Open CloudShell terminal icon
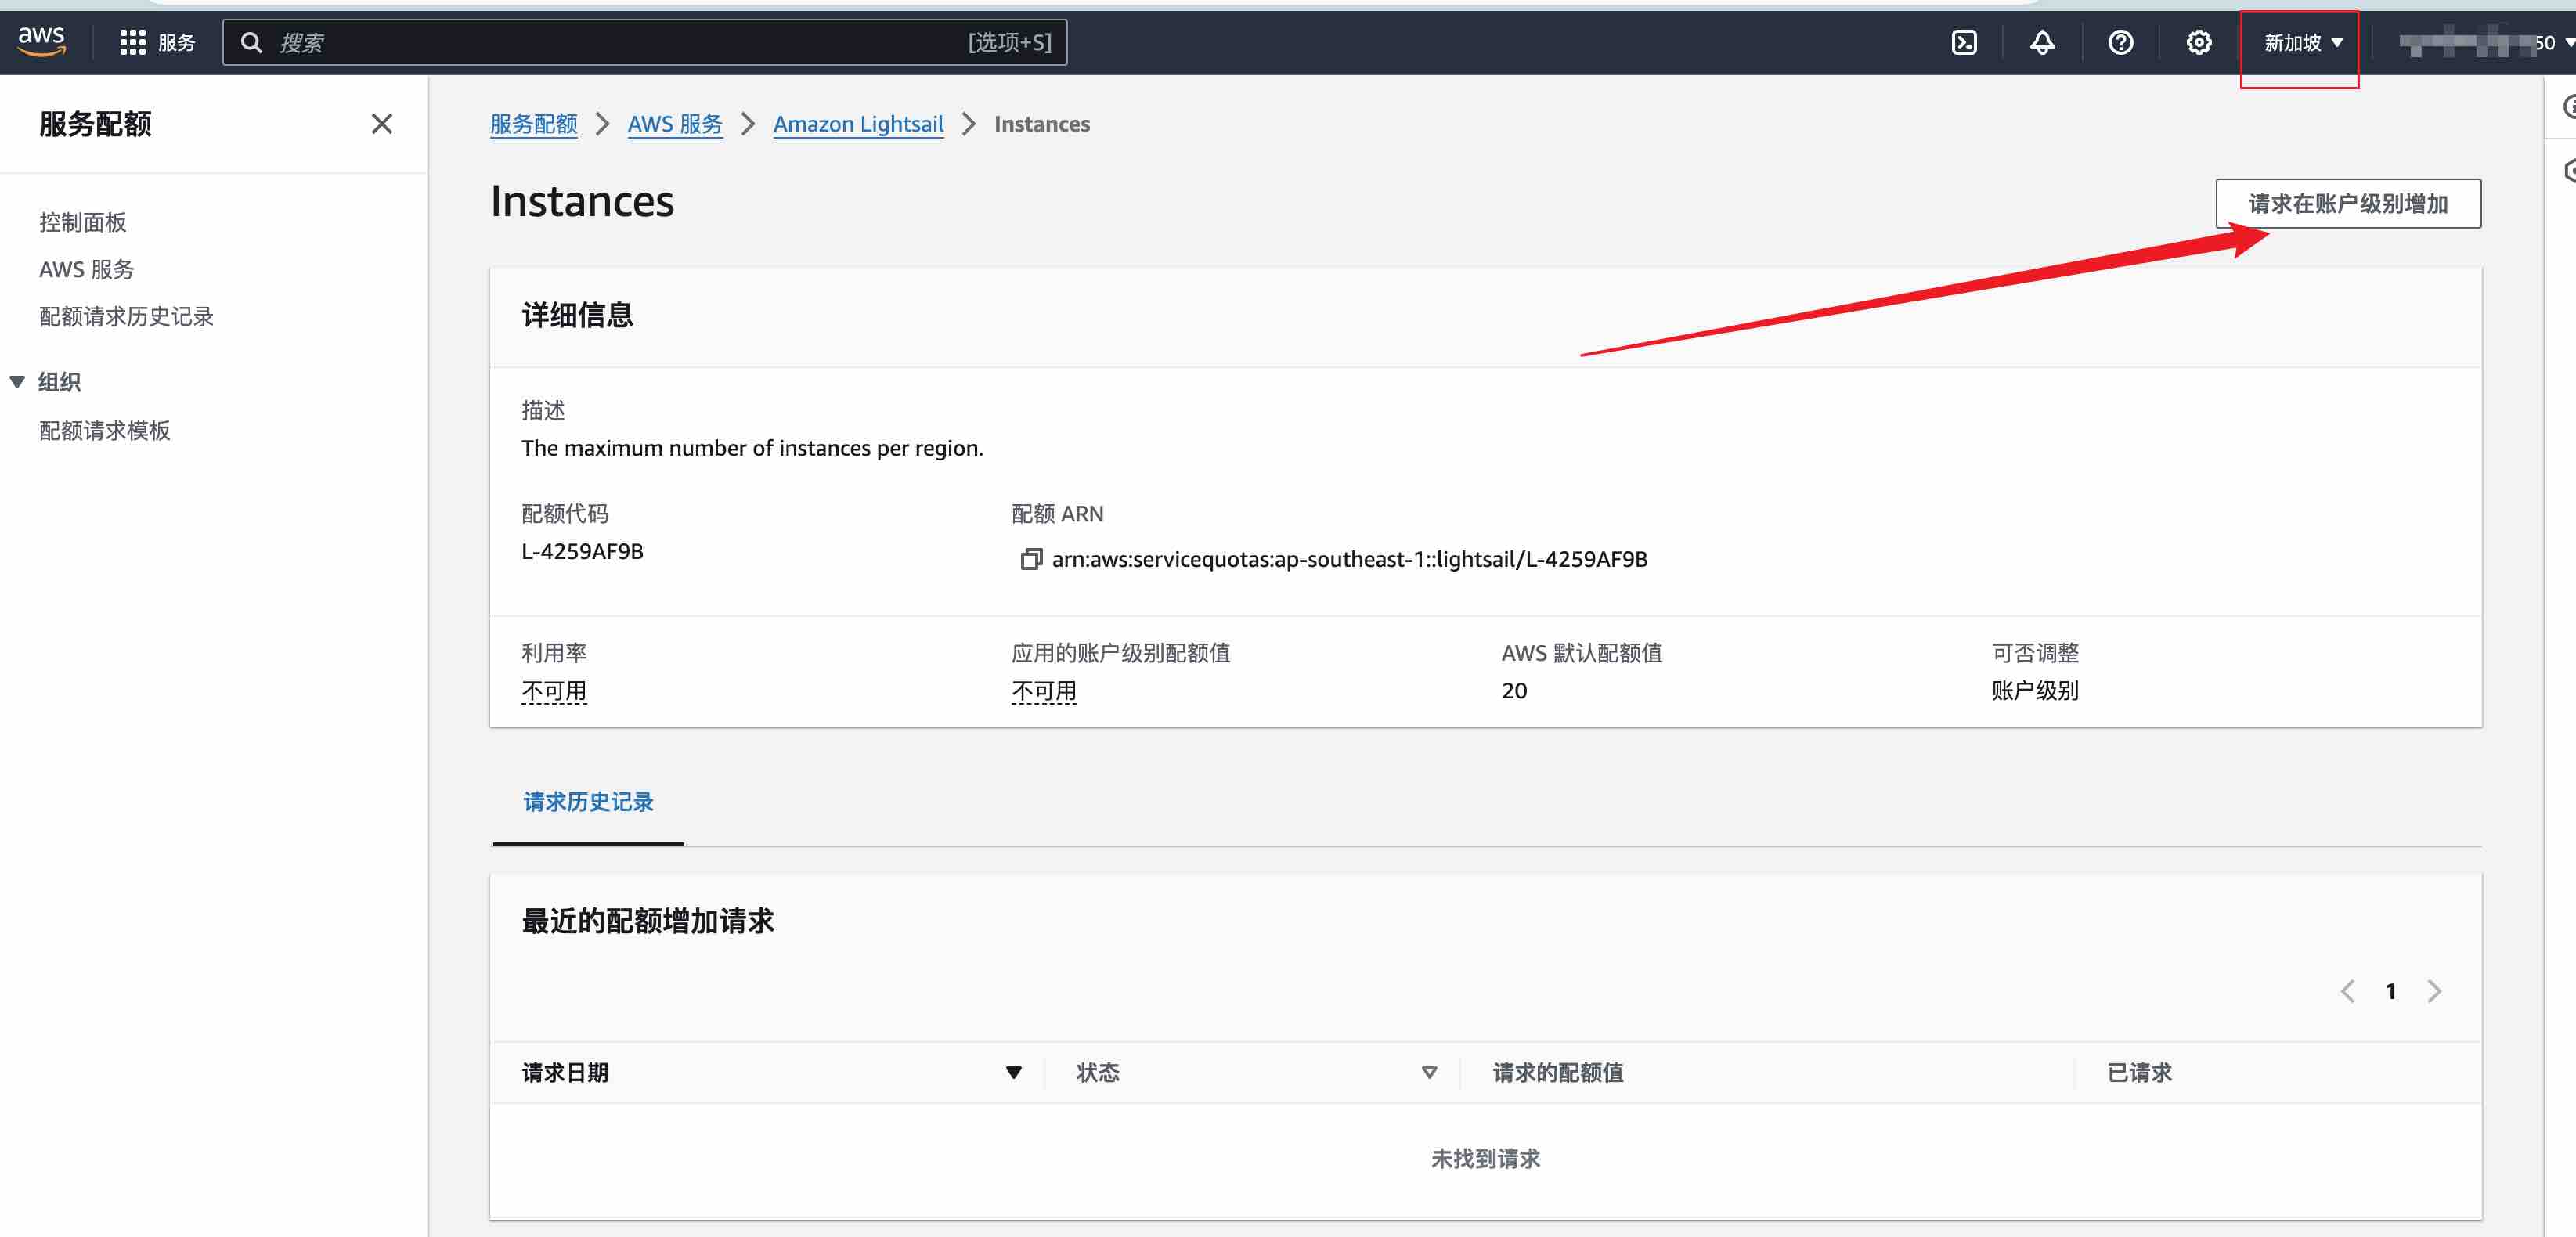The height and width of the screenshot is (1237, 2576). point(1964,42)
